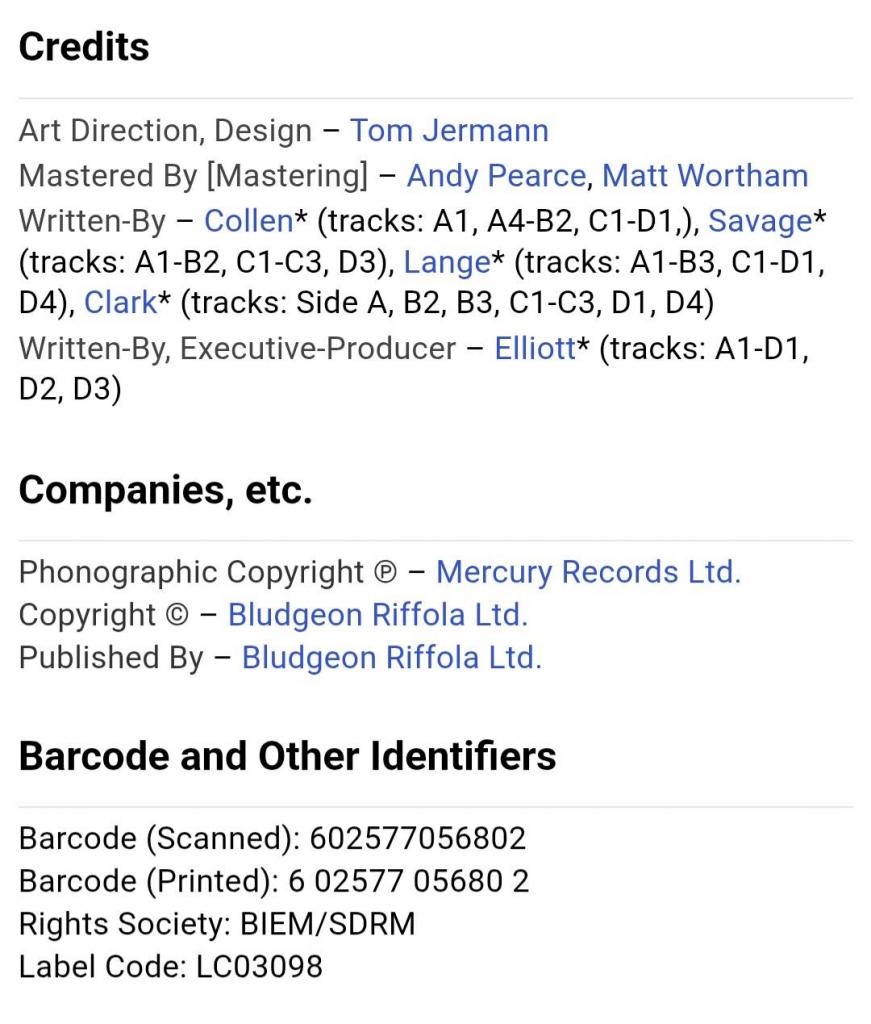This screenshot has width=871, height=1024.
Task: Open the Lange writer link
Action: (447, 262)
